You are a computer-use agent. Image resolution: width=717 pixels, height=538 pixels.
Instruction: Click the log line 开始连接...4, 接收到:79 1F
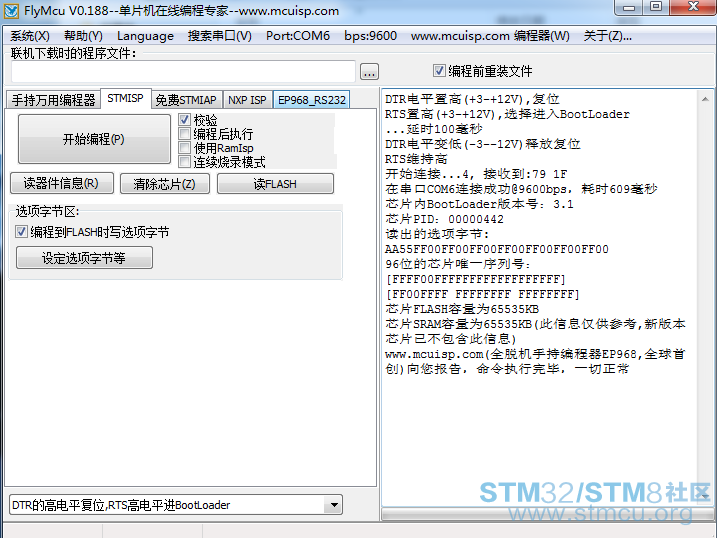pyautogui.click(x=476, y=174)
